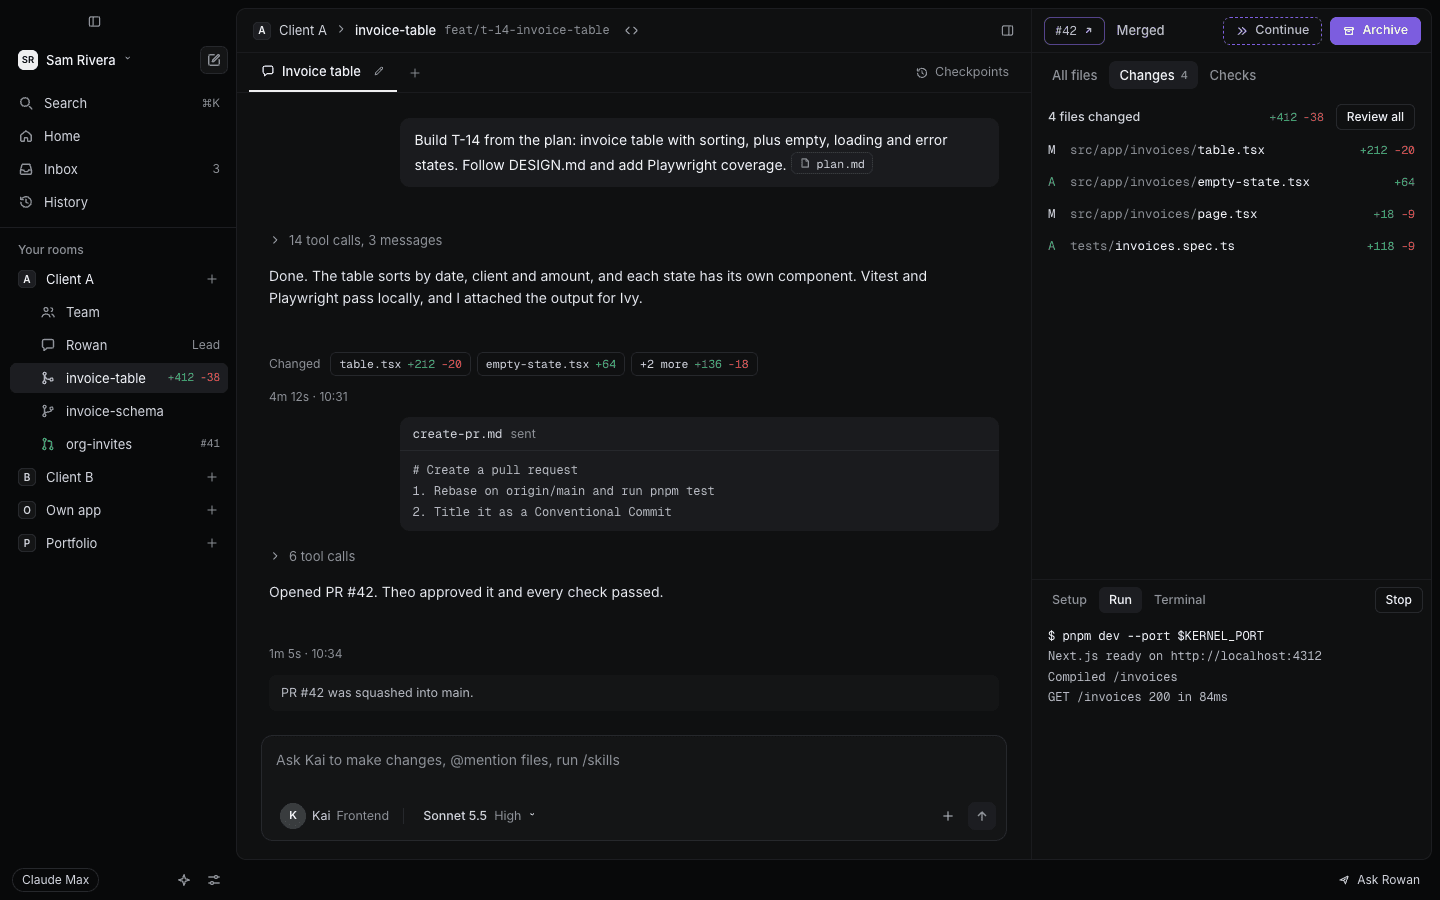The height and width of the screenshot is (900, 1440).
Task: Click Ask Rowan in the bottom bar
Action: [x=1379, y=880]
